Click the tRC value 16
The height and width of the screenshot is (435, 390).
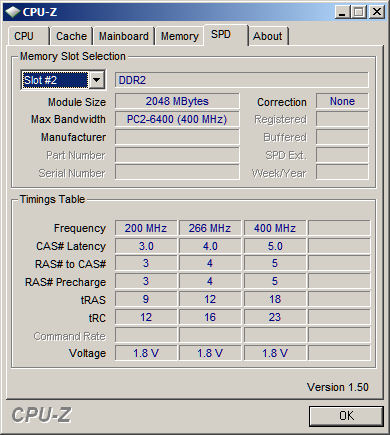pos(210,317)
